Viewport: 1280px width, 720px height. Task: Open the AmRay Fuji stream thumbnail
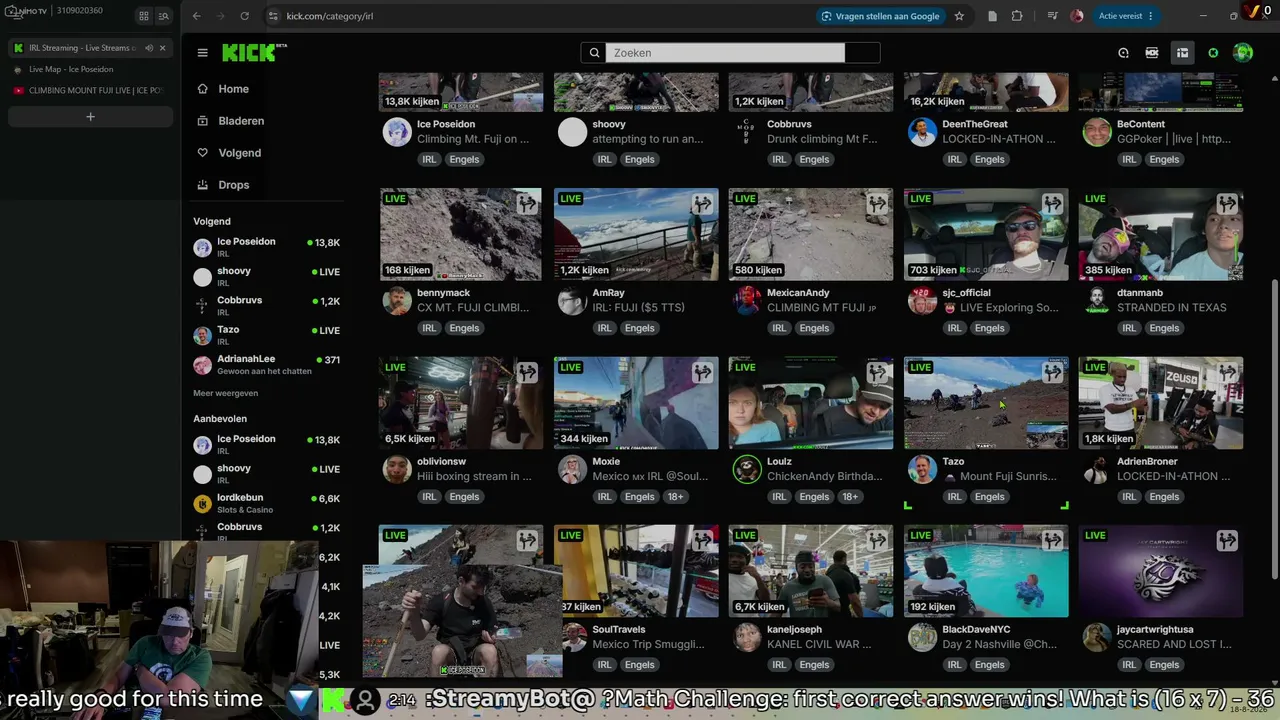point(636,234)
